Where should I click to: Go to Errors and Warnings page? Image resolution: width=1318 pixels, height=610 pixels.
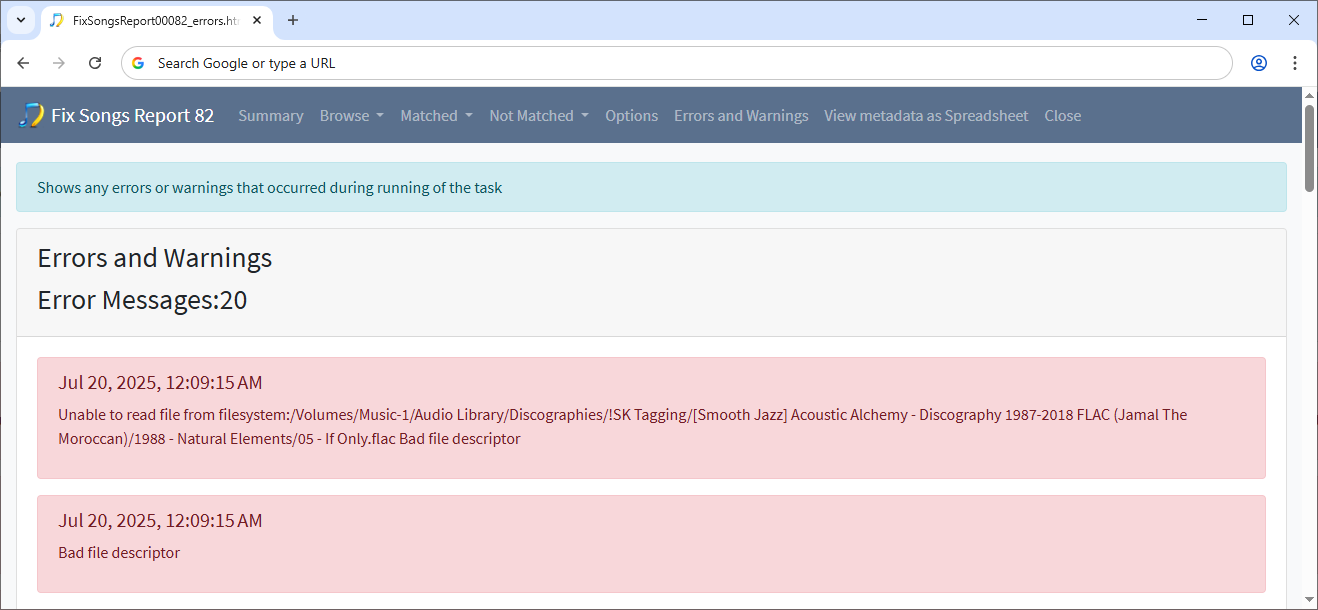[x=741, y=116]
